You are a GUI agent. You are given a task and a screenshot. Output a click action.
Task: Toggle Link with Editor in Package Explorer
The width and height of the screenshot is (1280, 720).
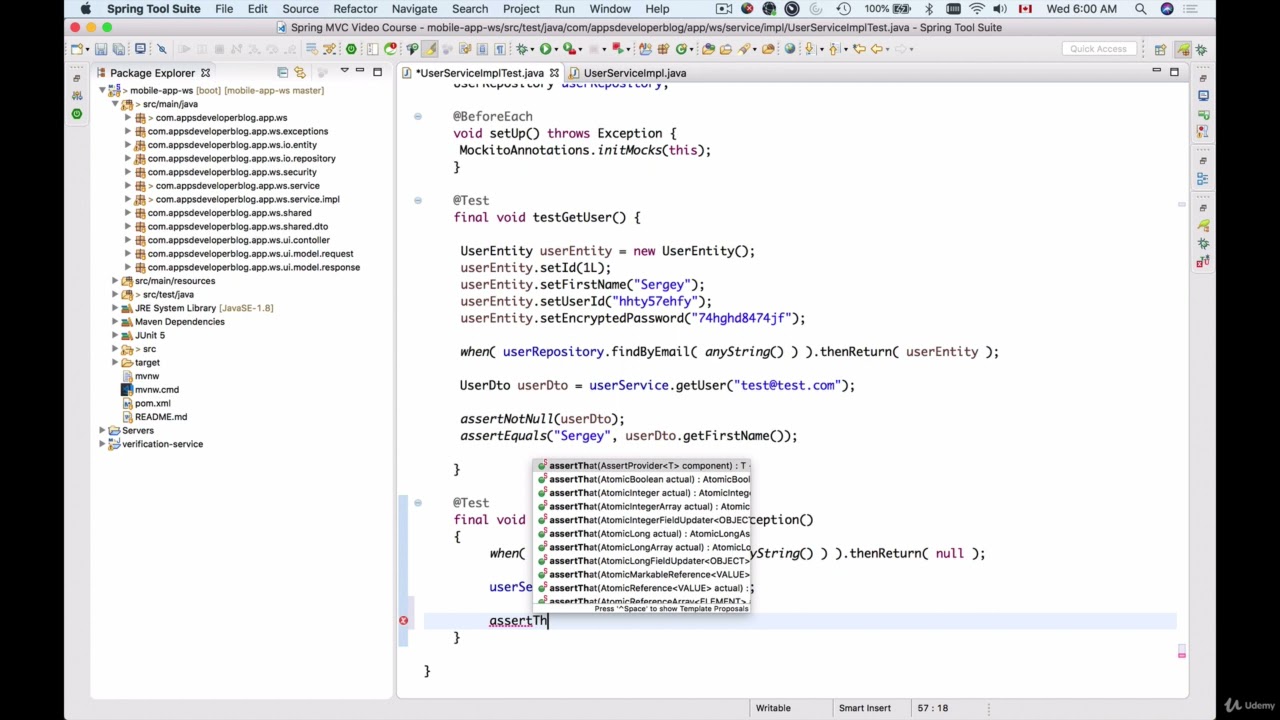pyautogui.click(x=299, y=72)
